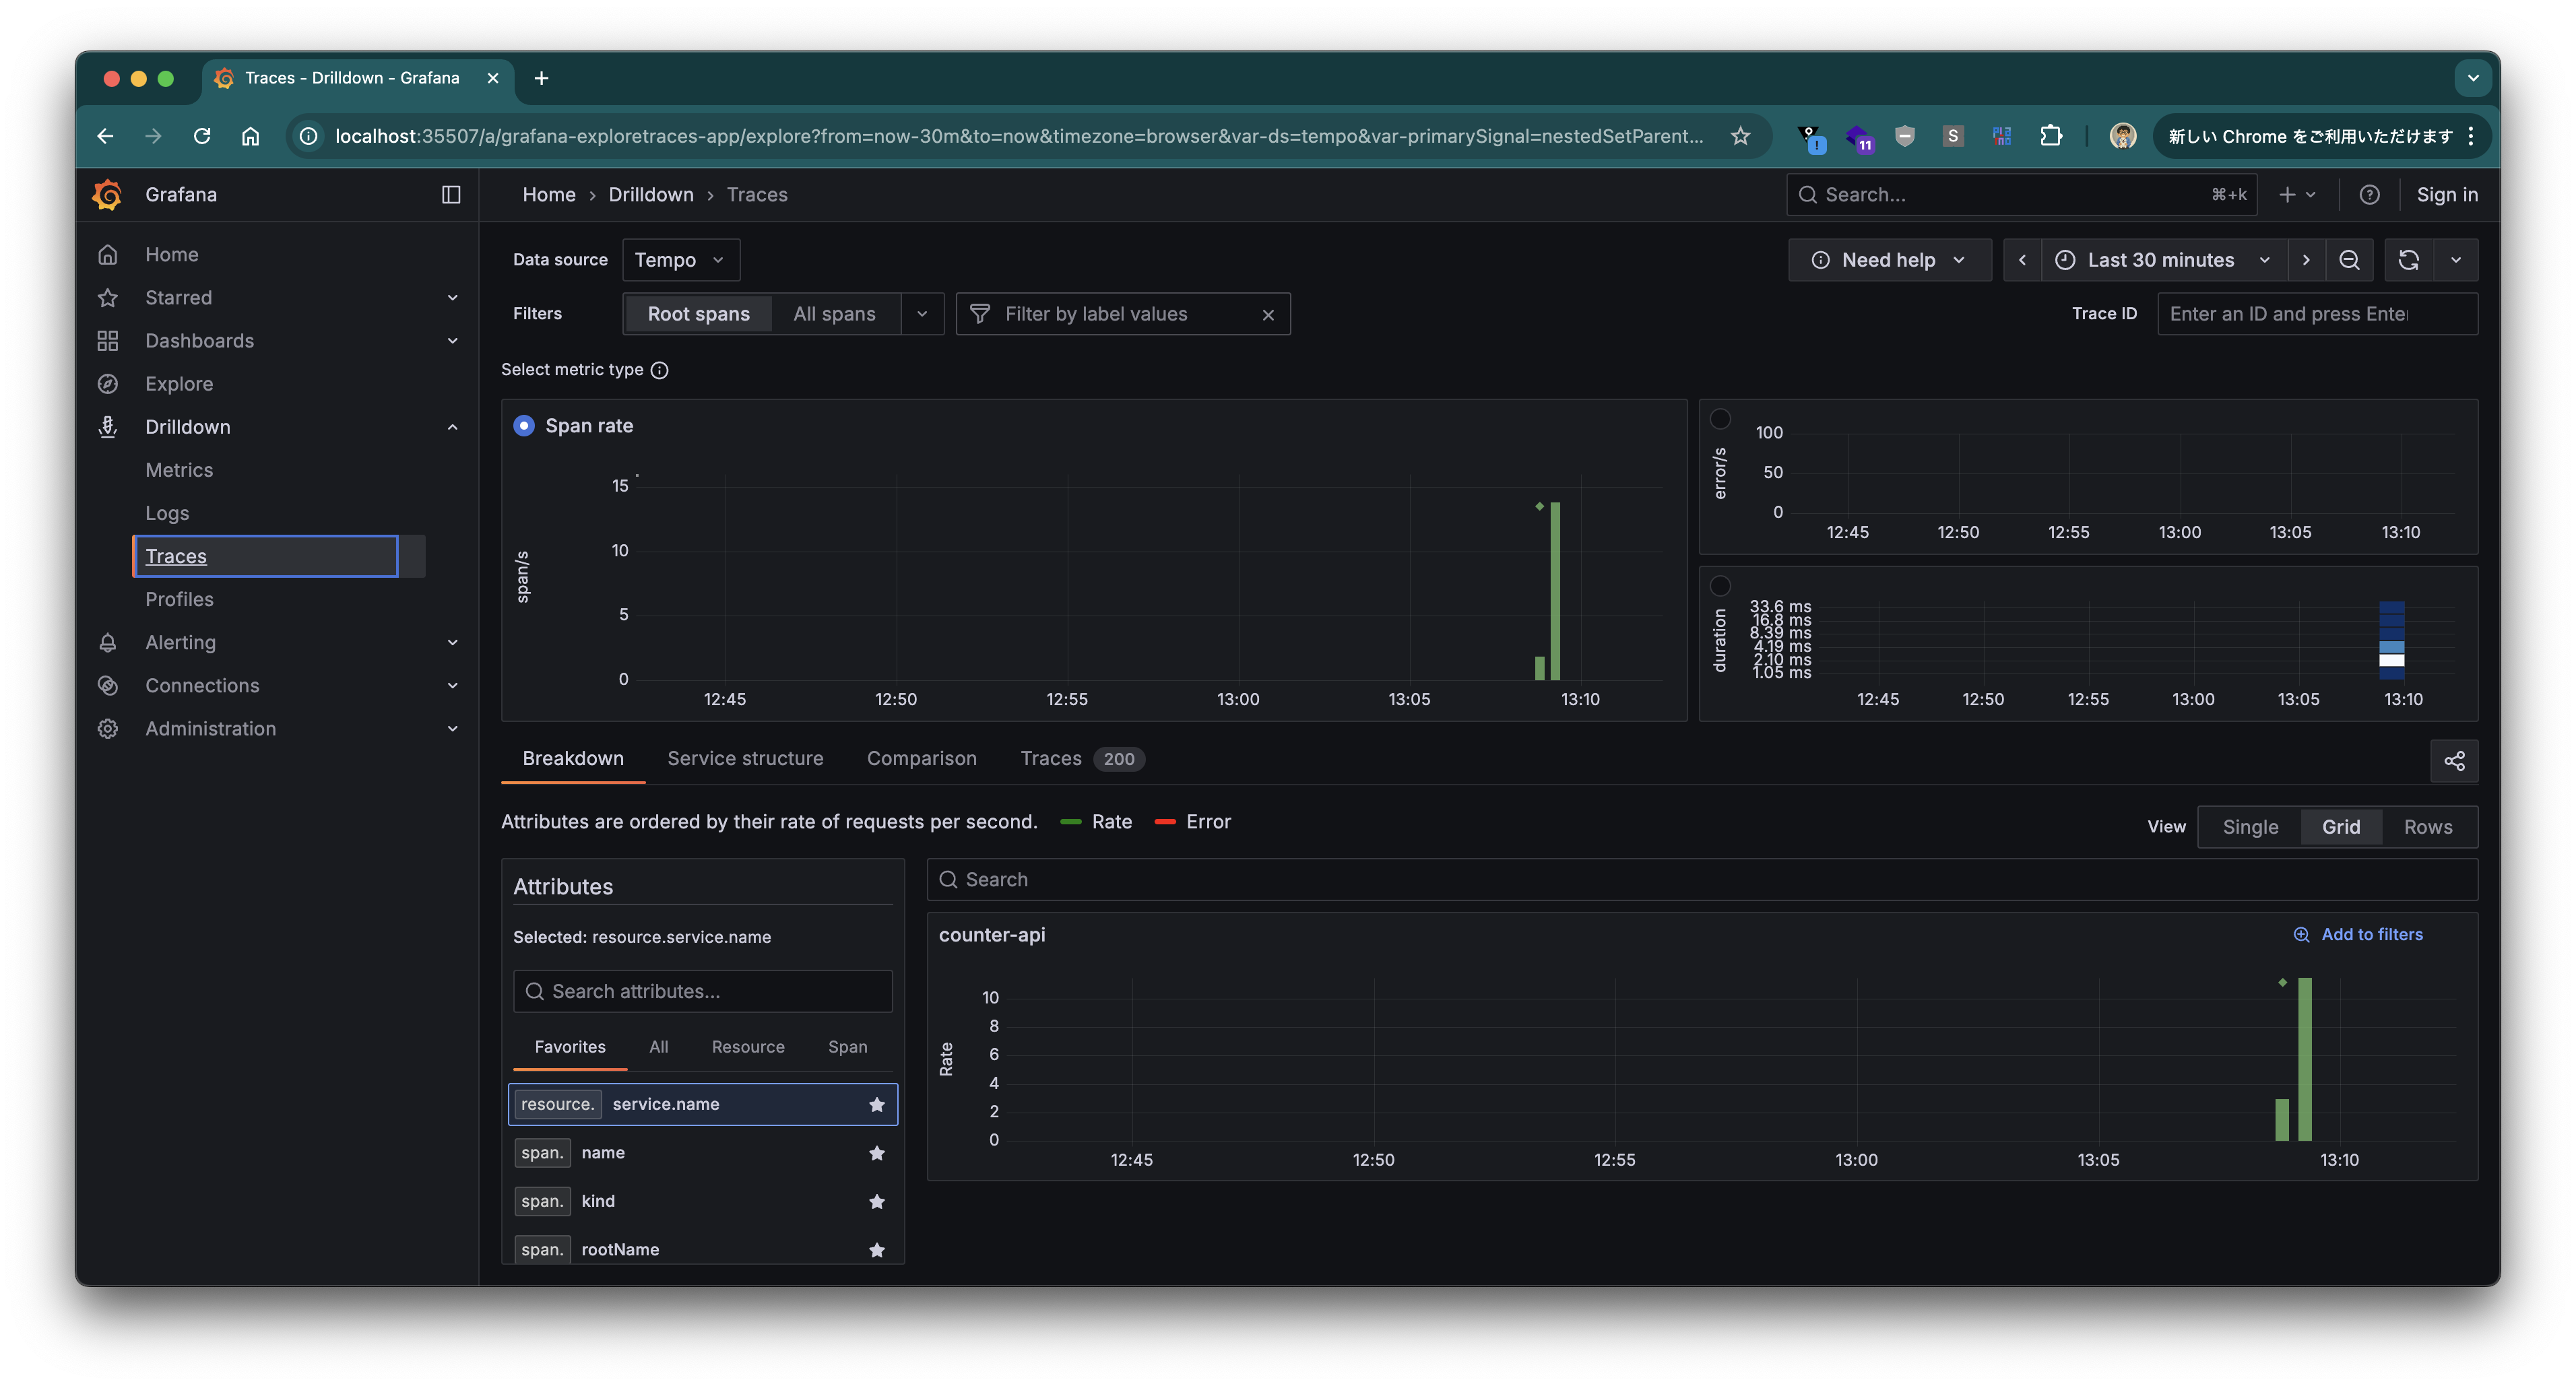Click the help question mark icon
The image size is (2576, 1386).
2369,194
